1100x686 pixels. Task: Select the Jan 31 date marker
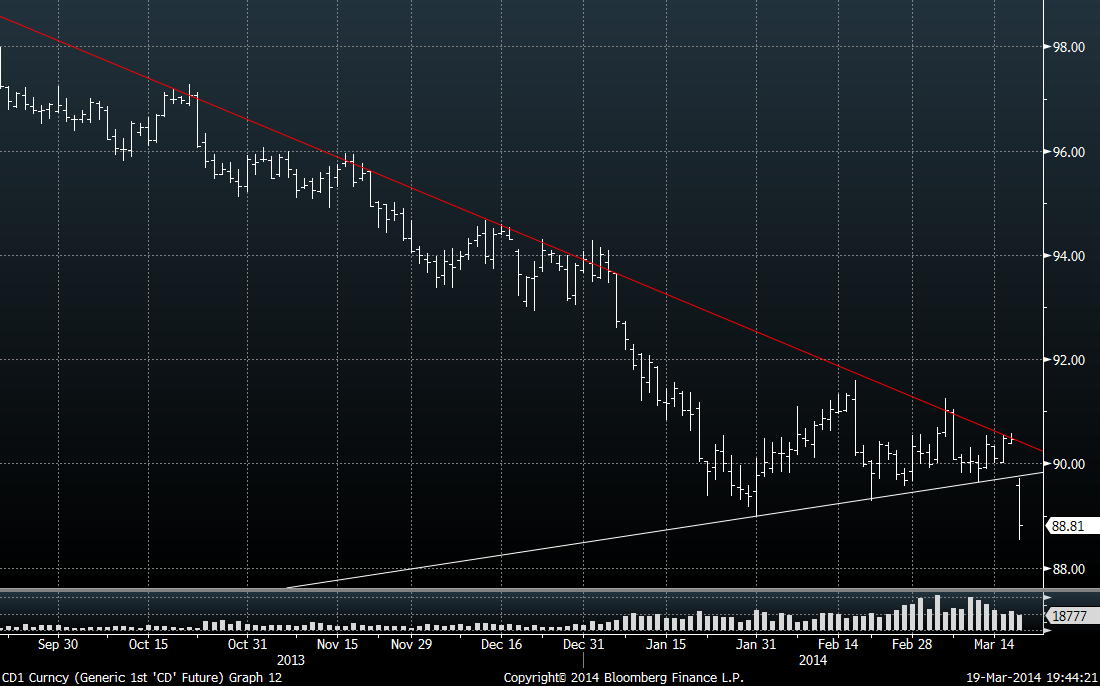tap(757, 645)
